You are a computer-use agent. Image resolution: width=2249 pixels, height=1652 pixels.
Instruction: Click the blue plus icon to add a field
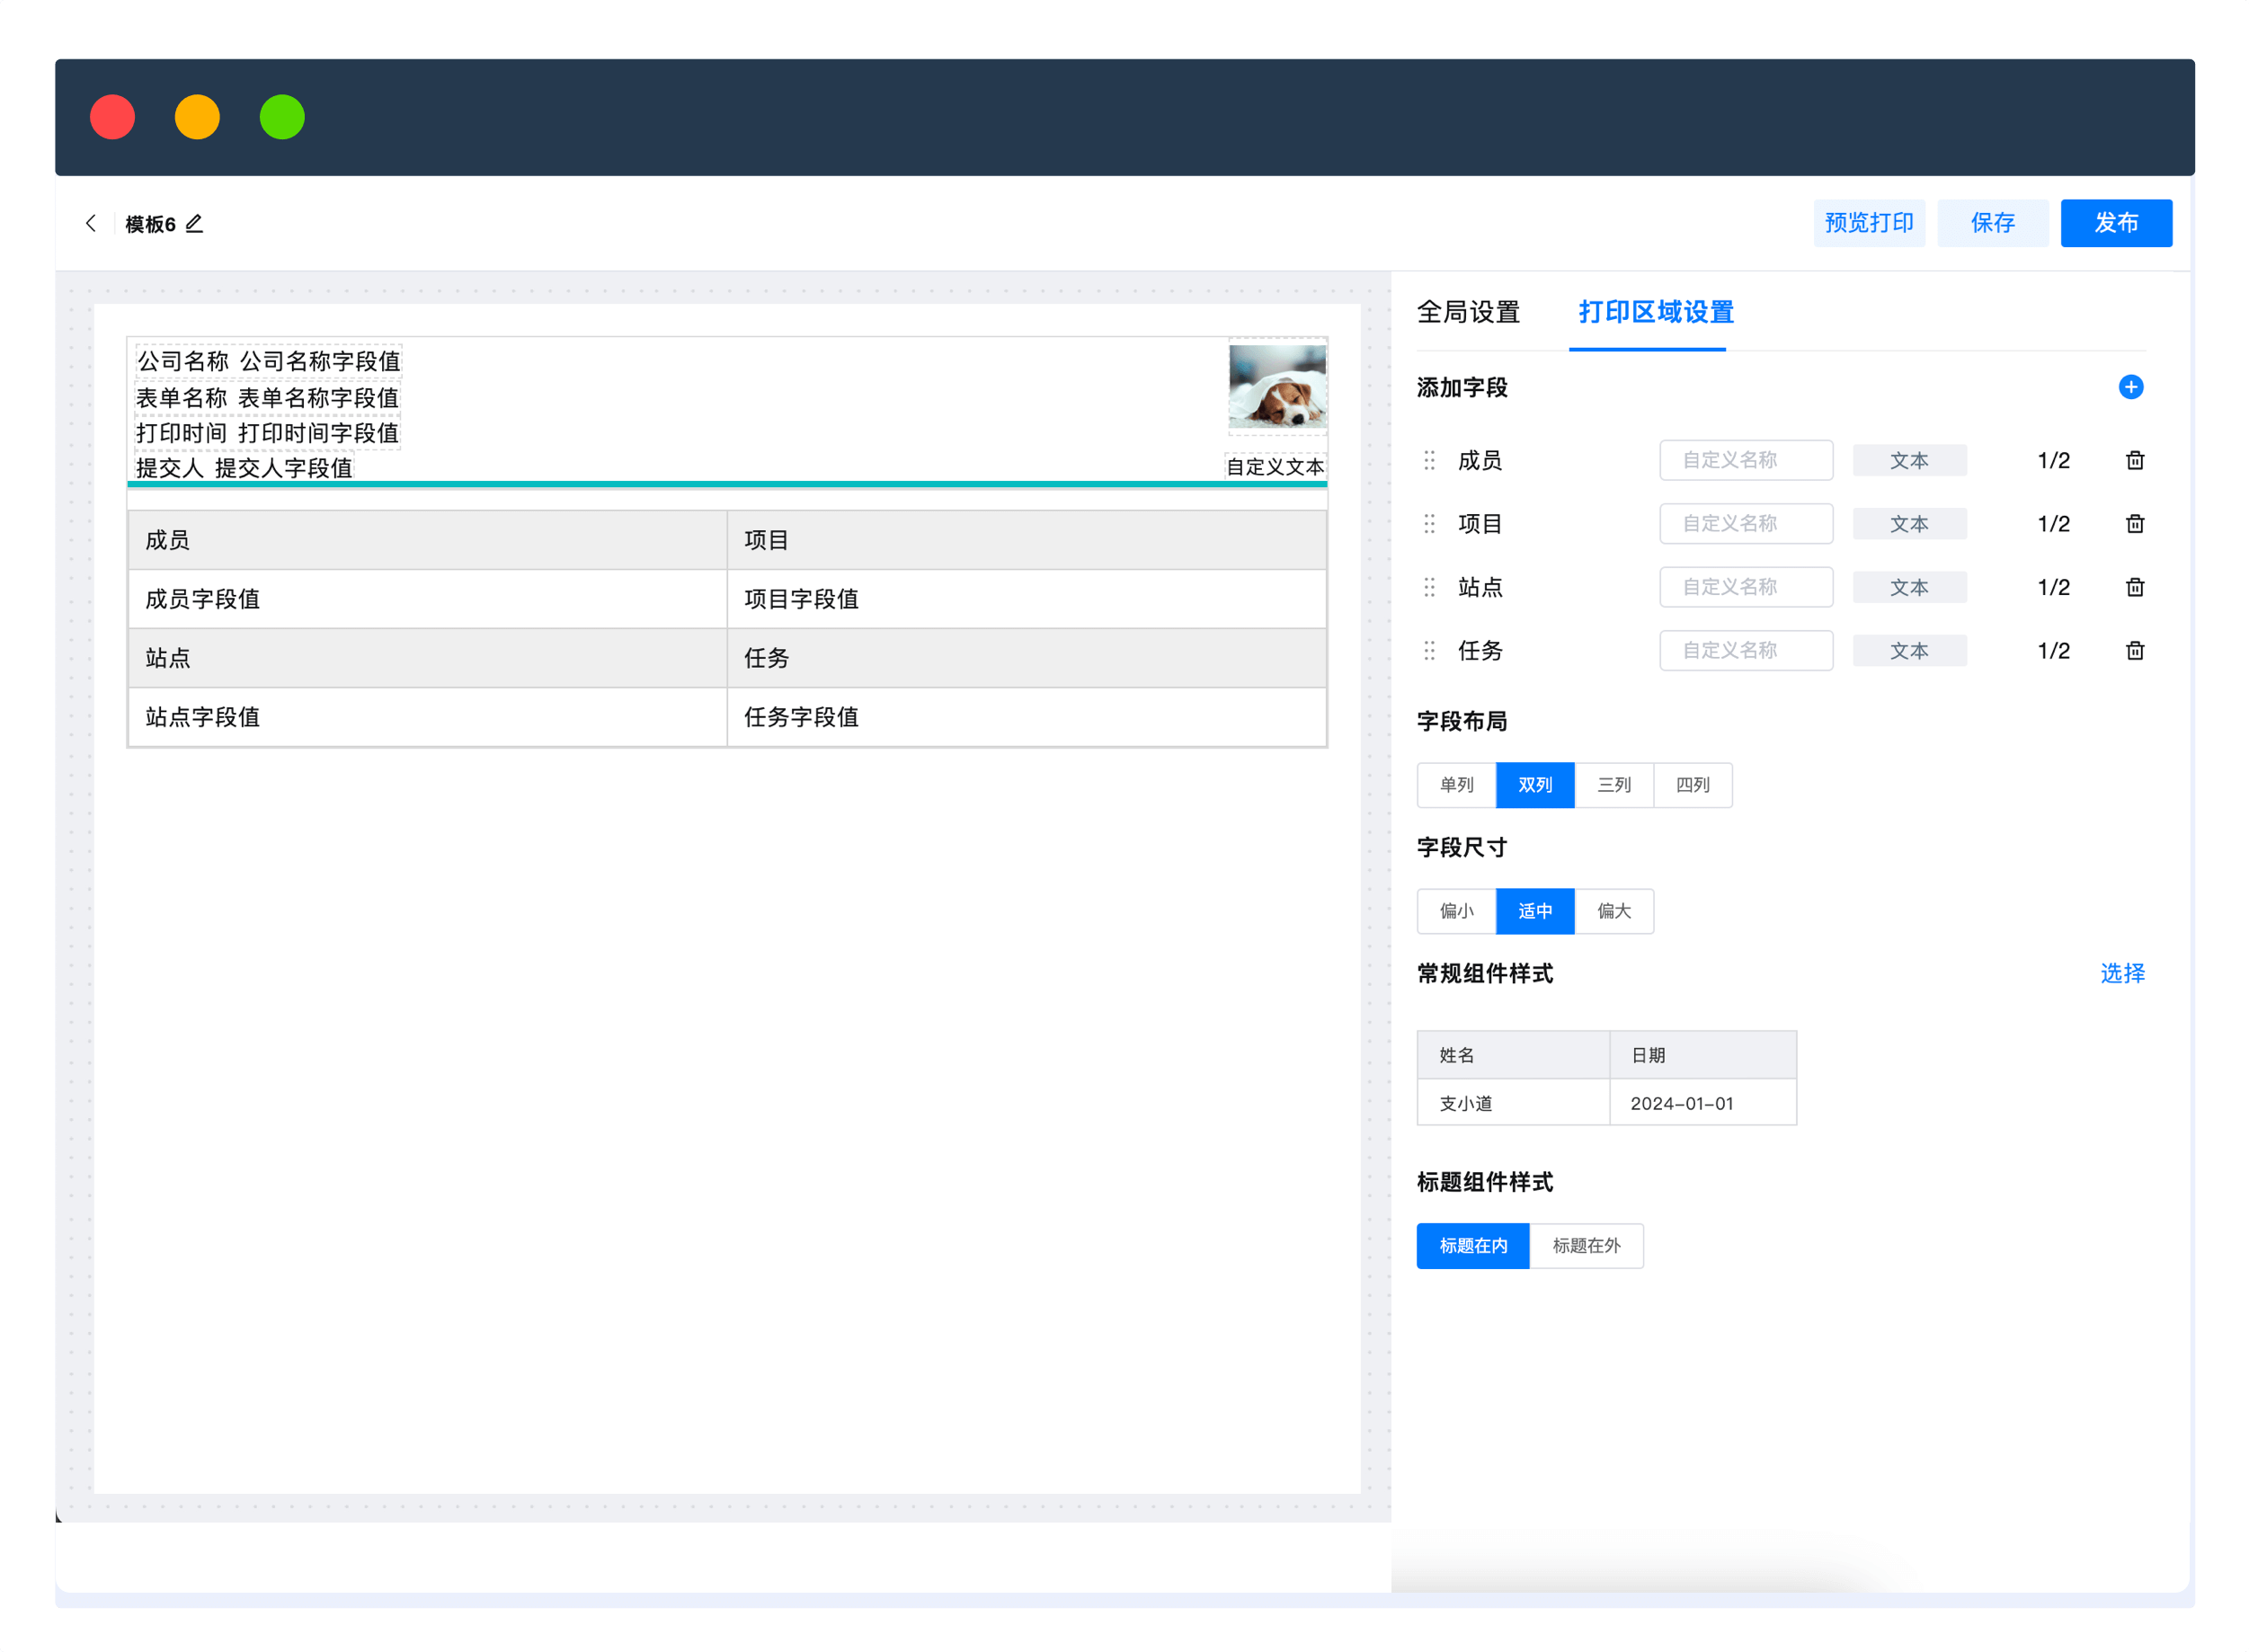click(x=2130, y=387)
